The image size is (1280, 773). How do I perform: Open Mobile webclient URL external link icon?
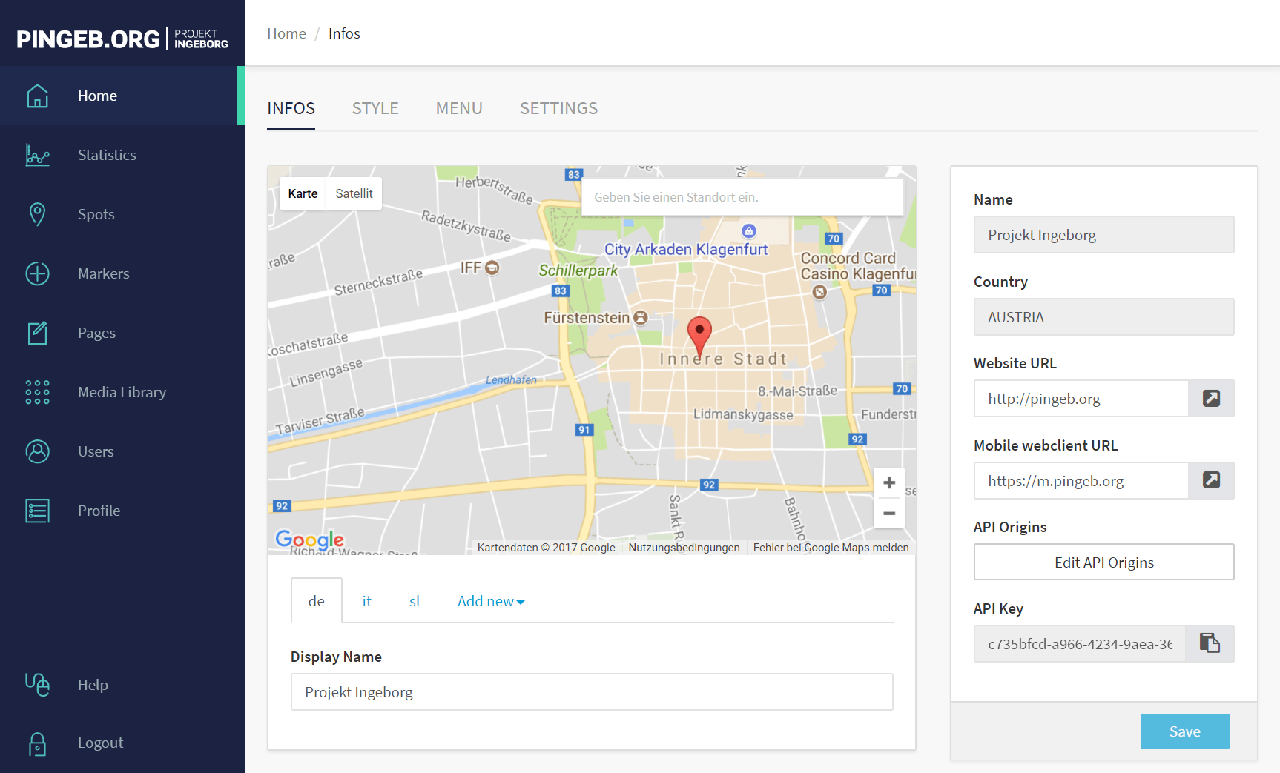(x=1211, y=480)
